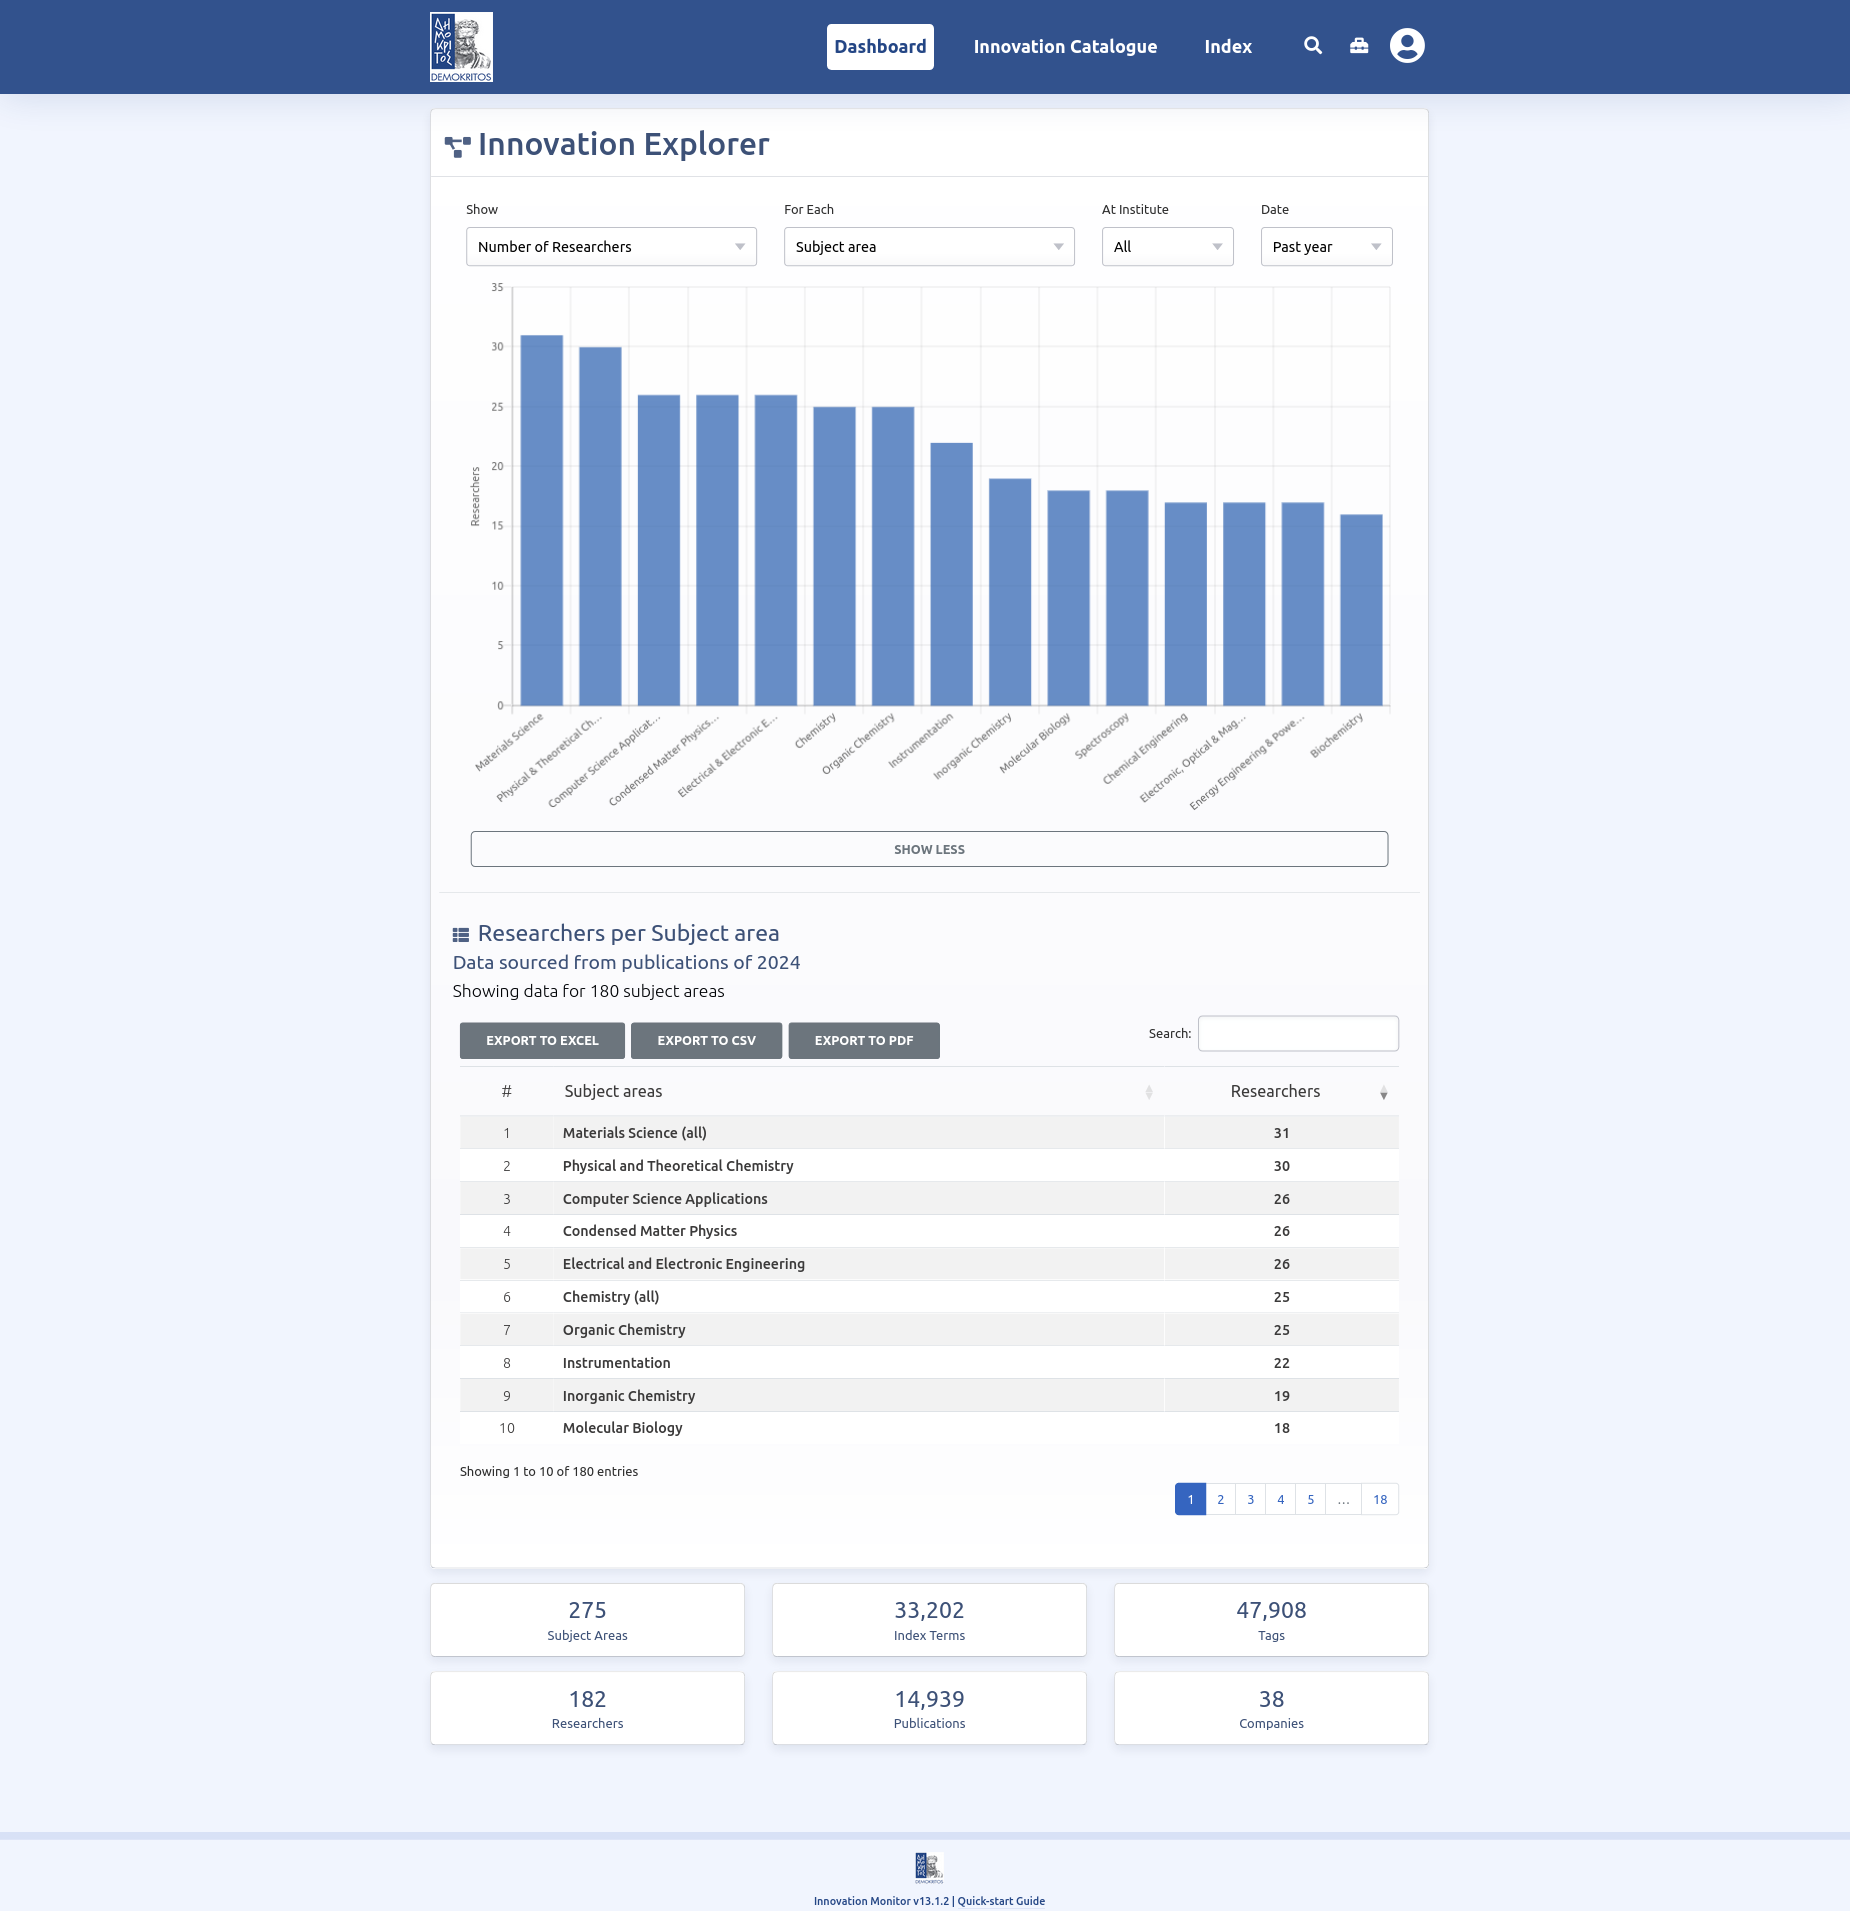Focus the table Search input field
The image size is (1850, 1911).
click(1298, 1034)
